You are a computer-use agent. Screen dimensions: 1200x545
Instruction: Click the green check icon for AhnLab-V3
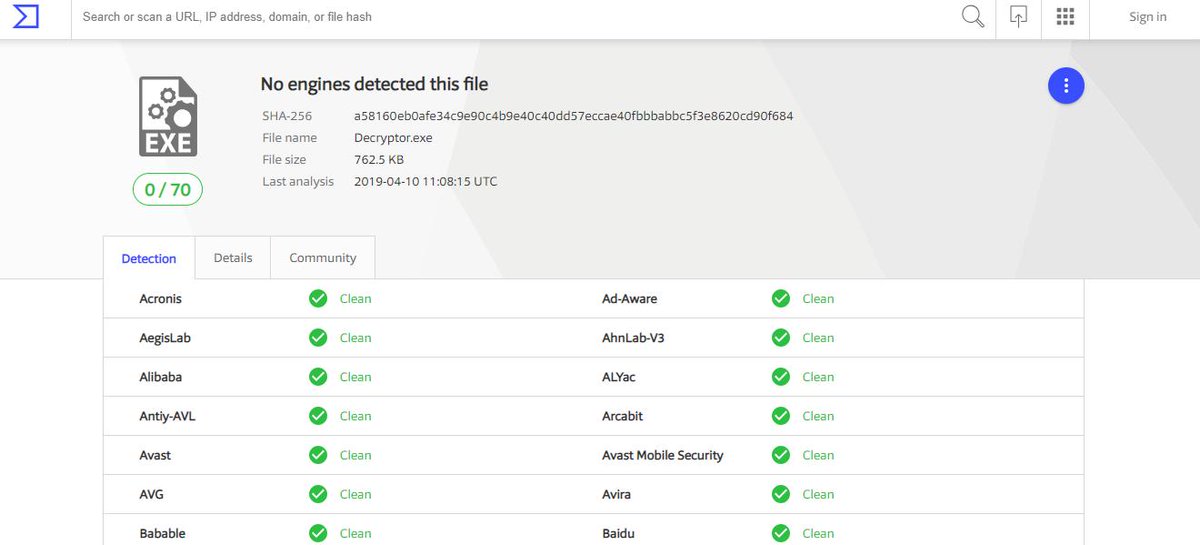(781, 338)
